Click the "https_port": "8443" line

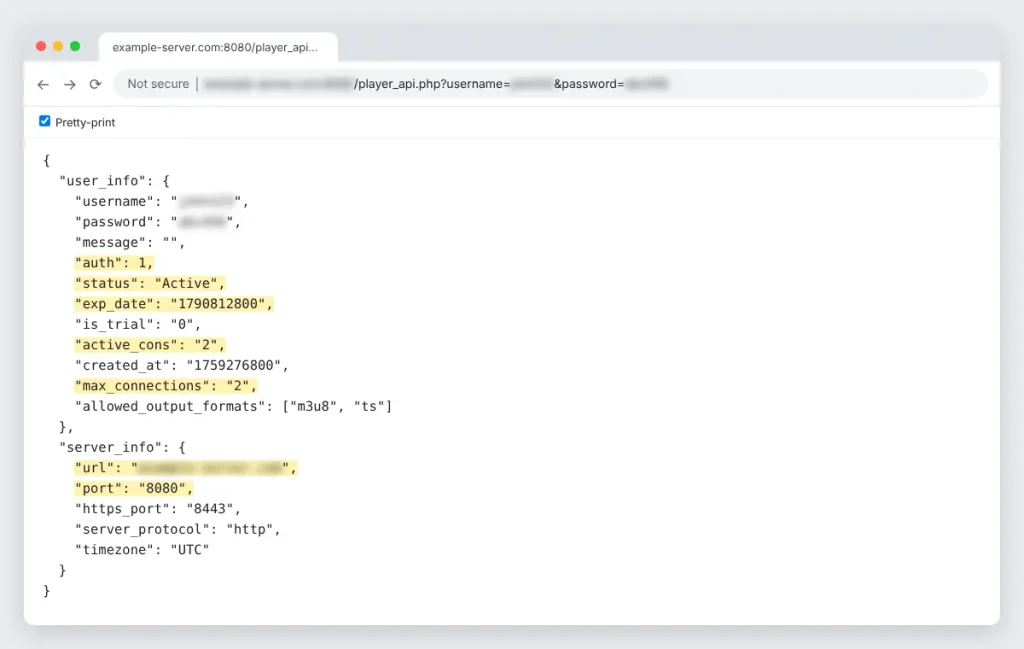[x=158, y=509]
